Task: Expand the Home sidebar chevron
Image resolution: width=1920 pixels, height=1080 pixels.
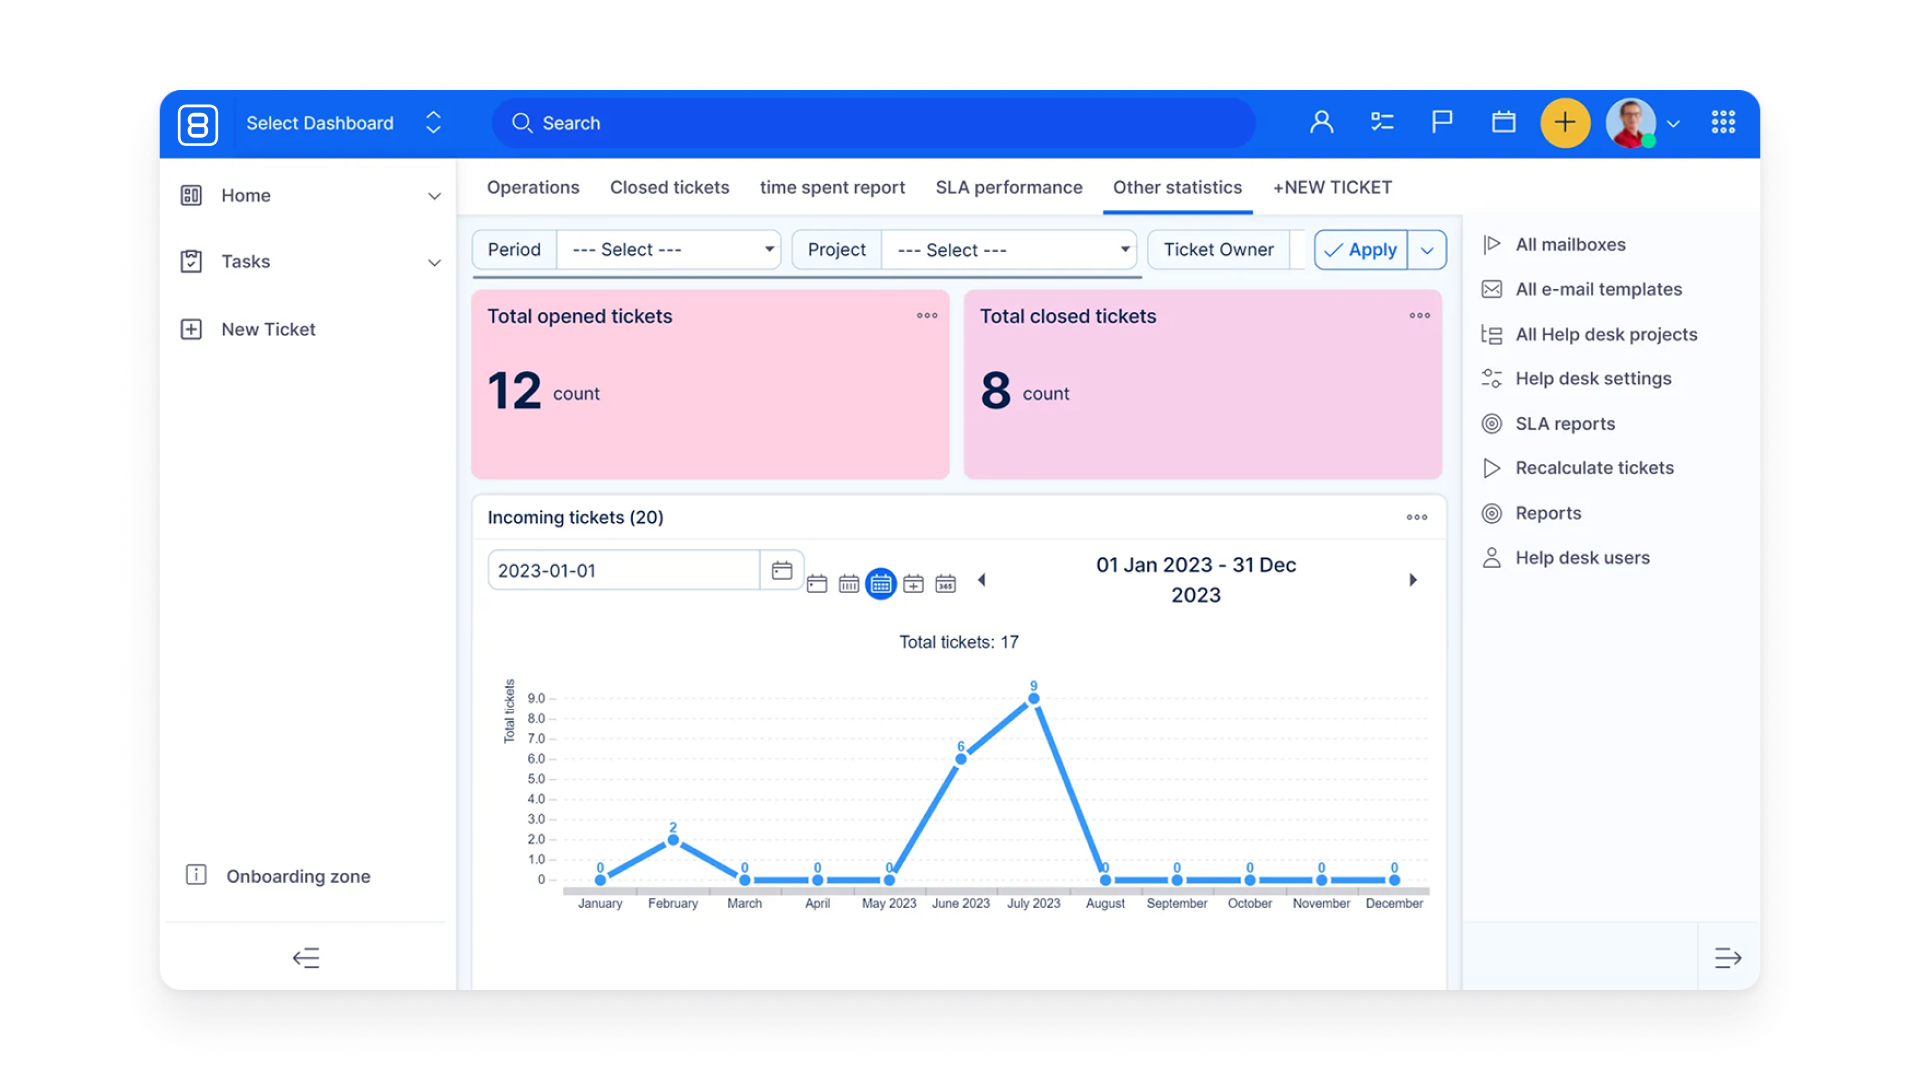Action: tap(434, 196)
